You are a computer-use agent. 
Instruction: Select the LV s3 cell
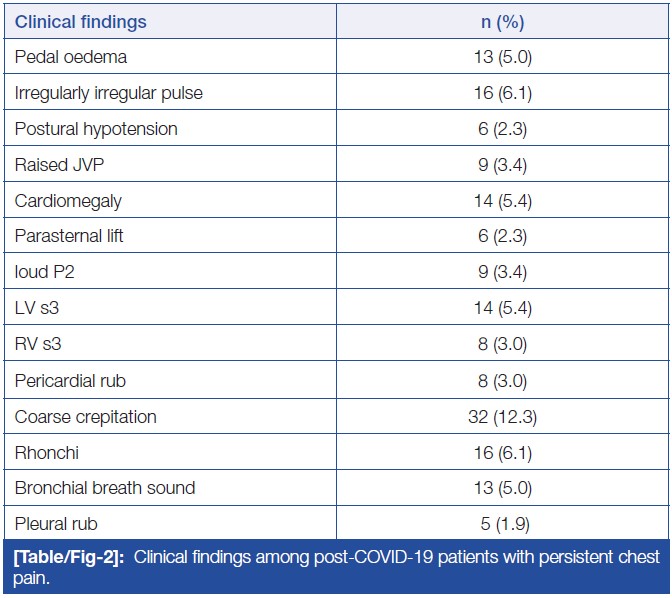(38, 309)
